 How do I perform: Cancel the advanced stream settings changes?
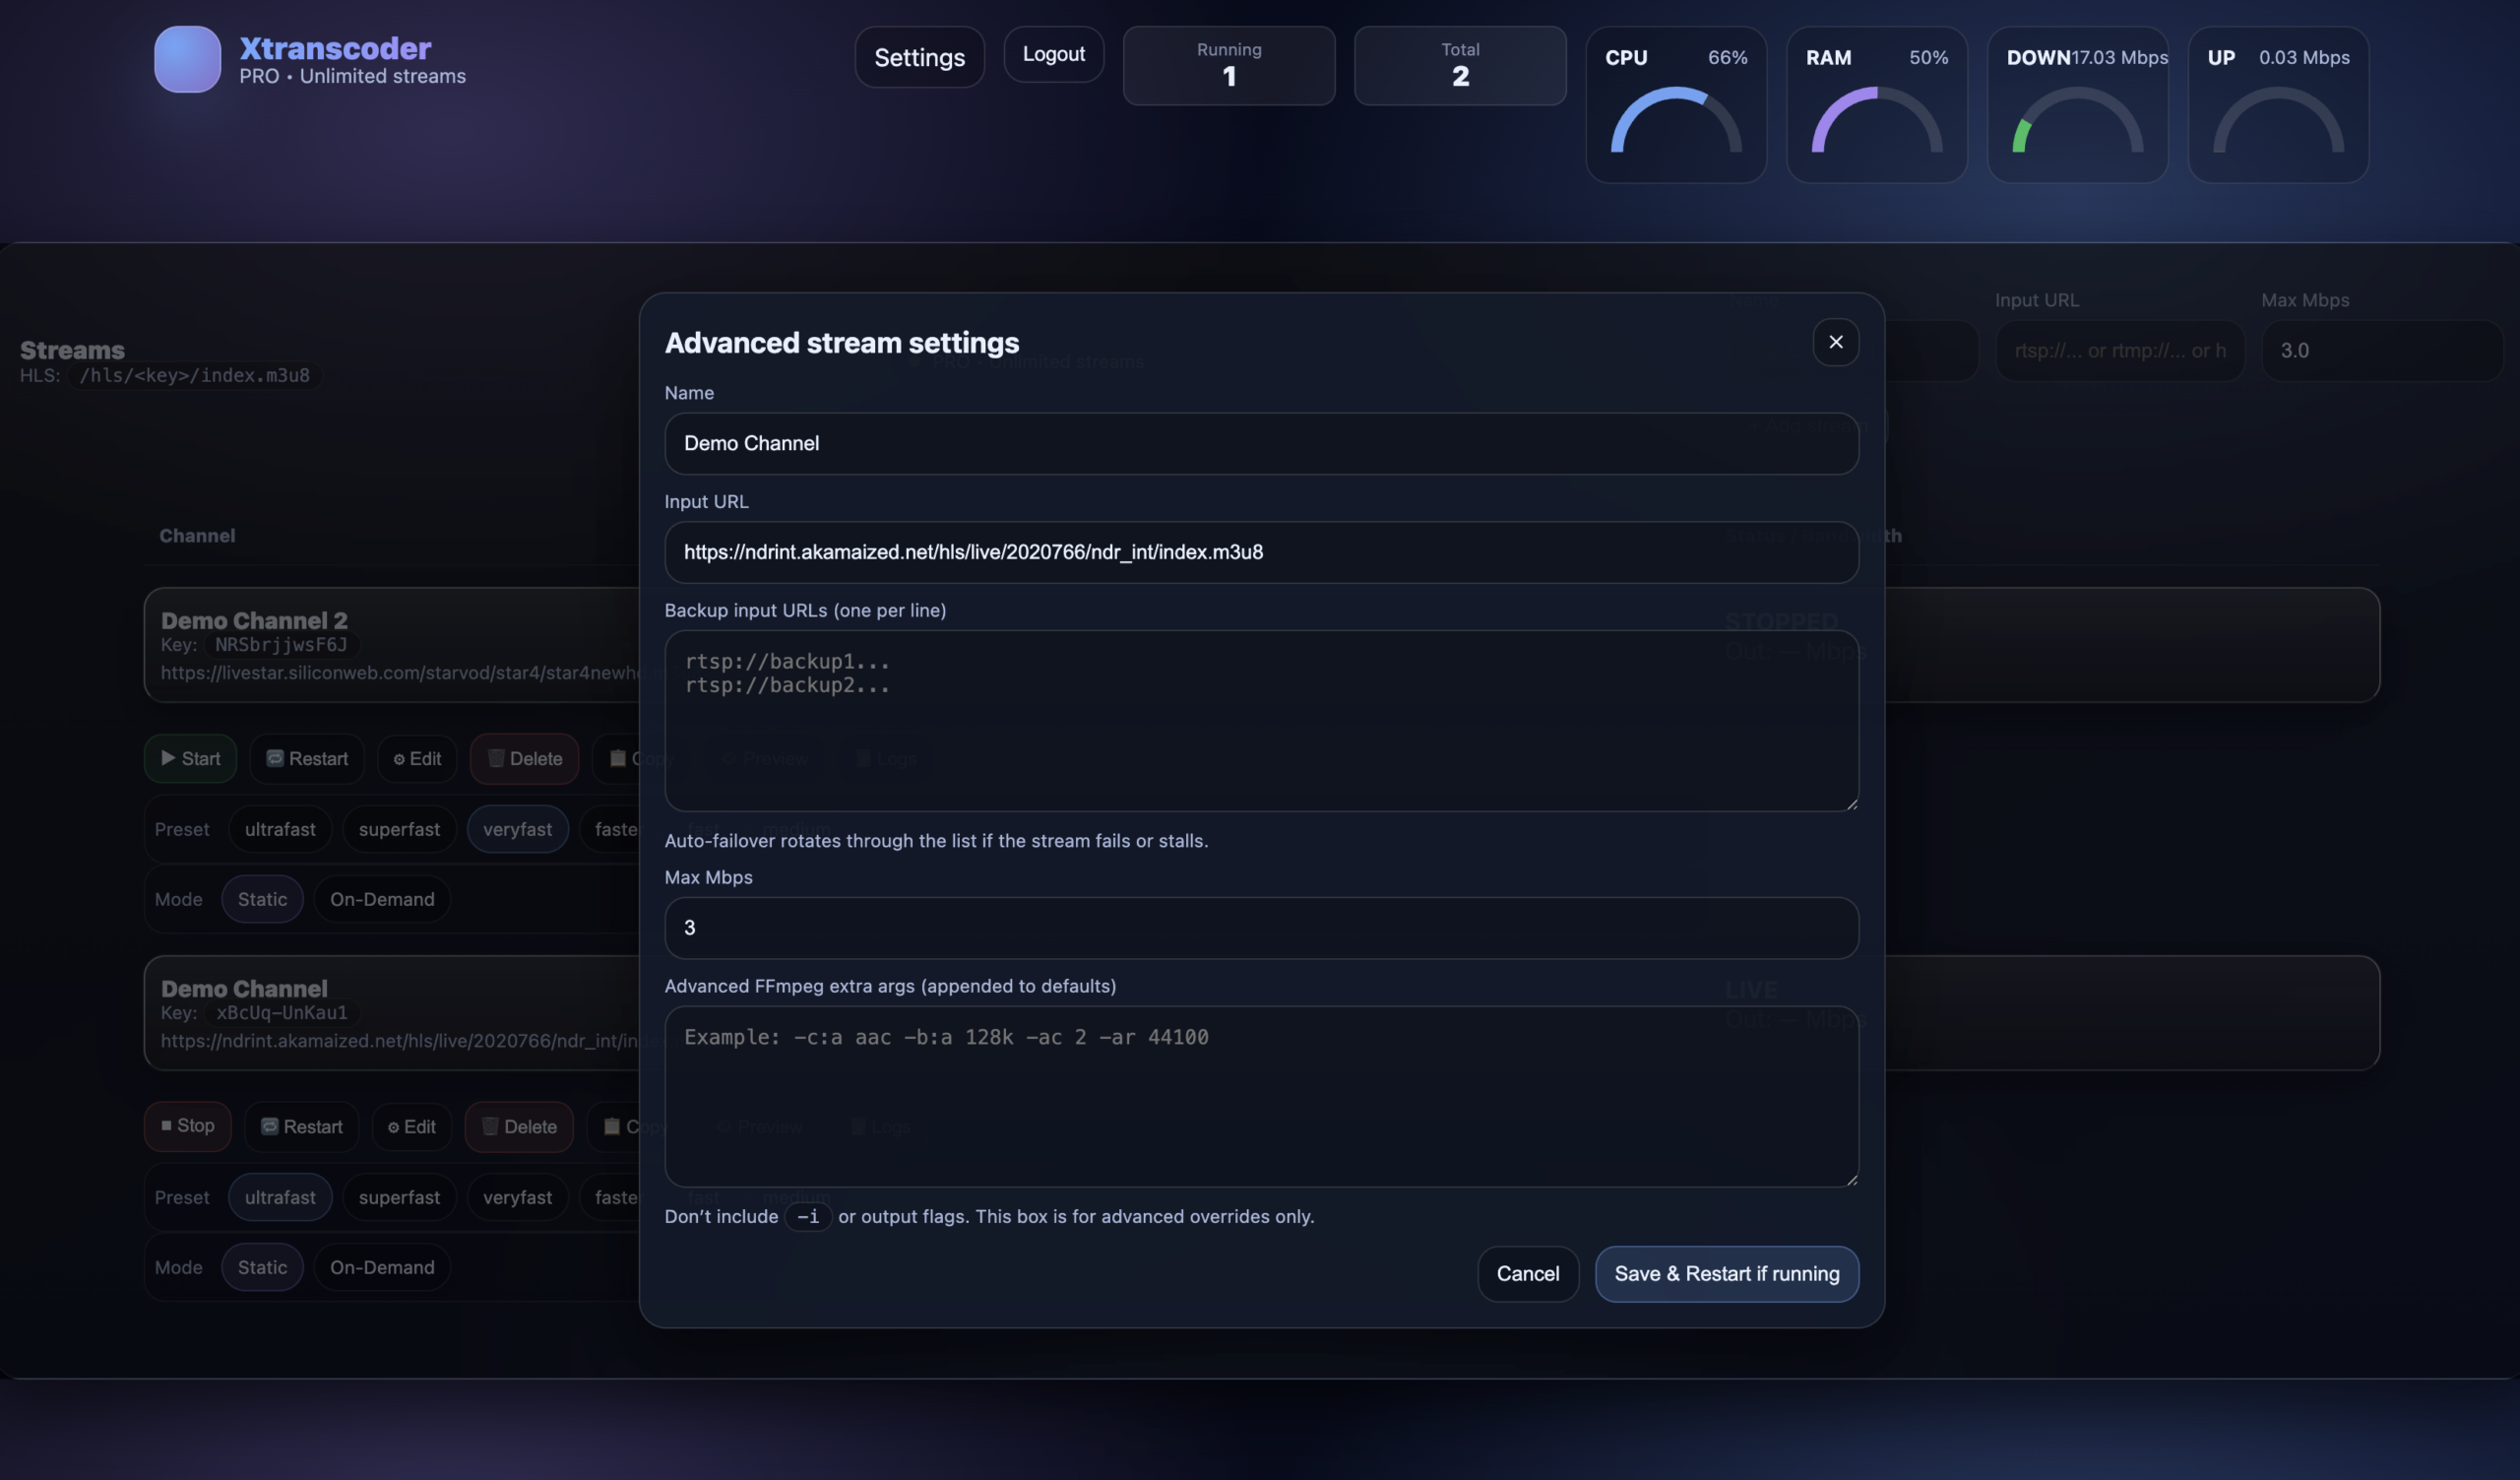tap(1528, 1273)
